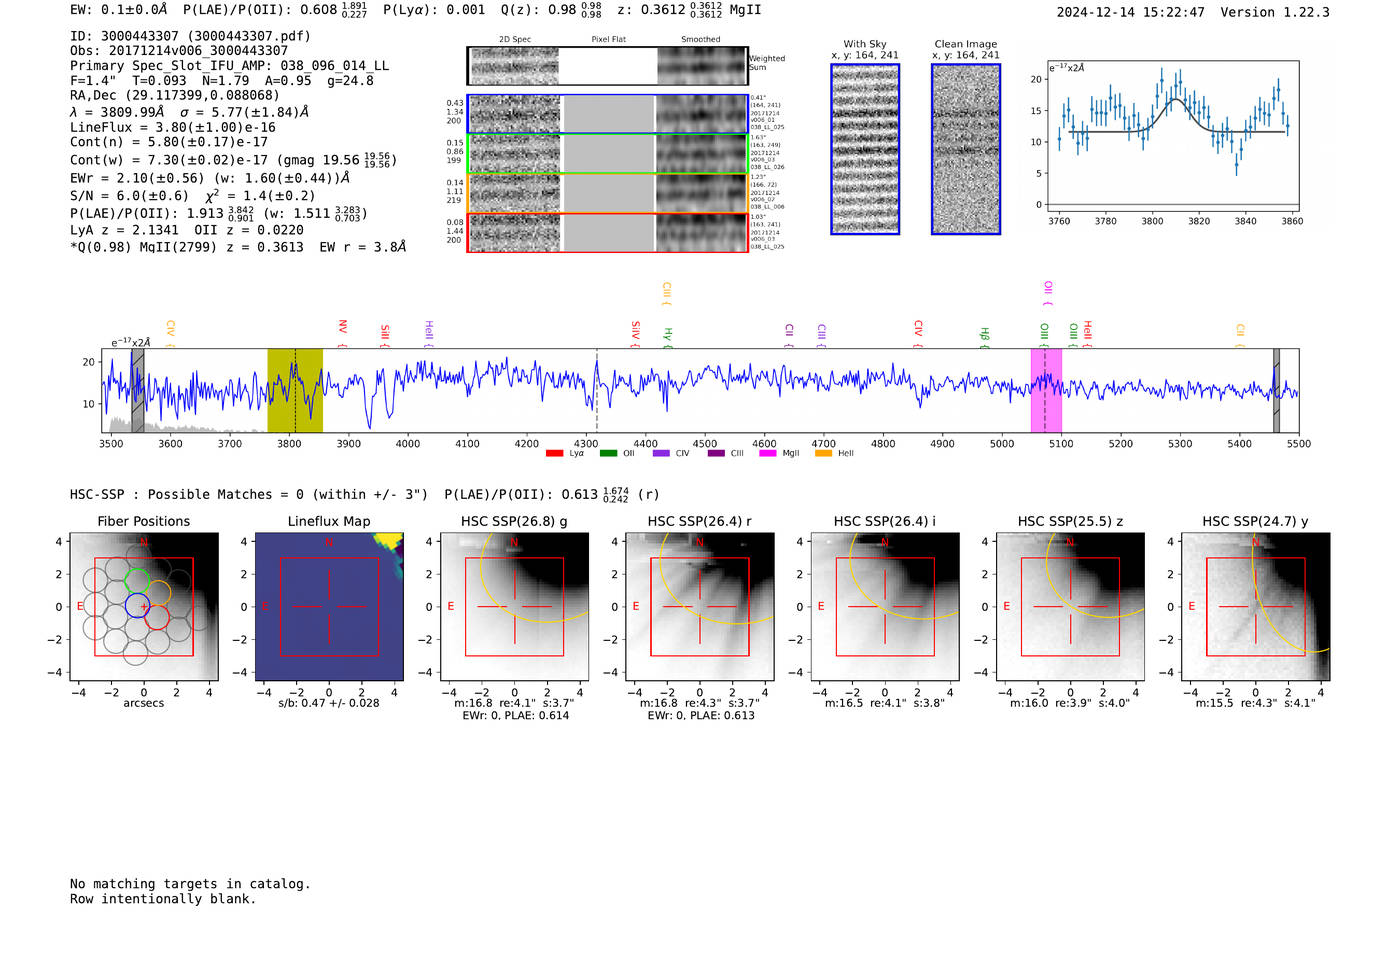This screenshot has height=953, width=1400.
Task: Select the red-bordered 2D spectrum row
Action: point(608,233)
